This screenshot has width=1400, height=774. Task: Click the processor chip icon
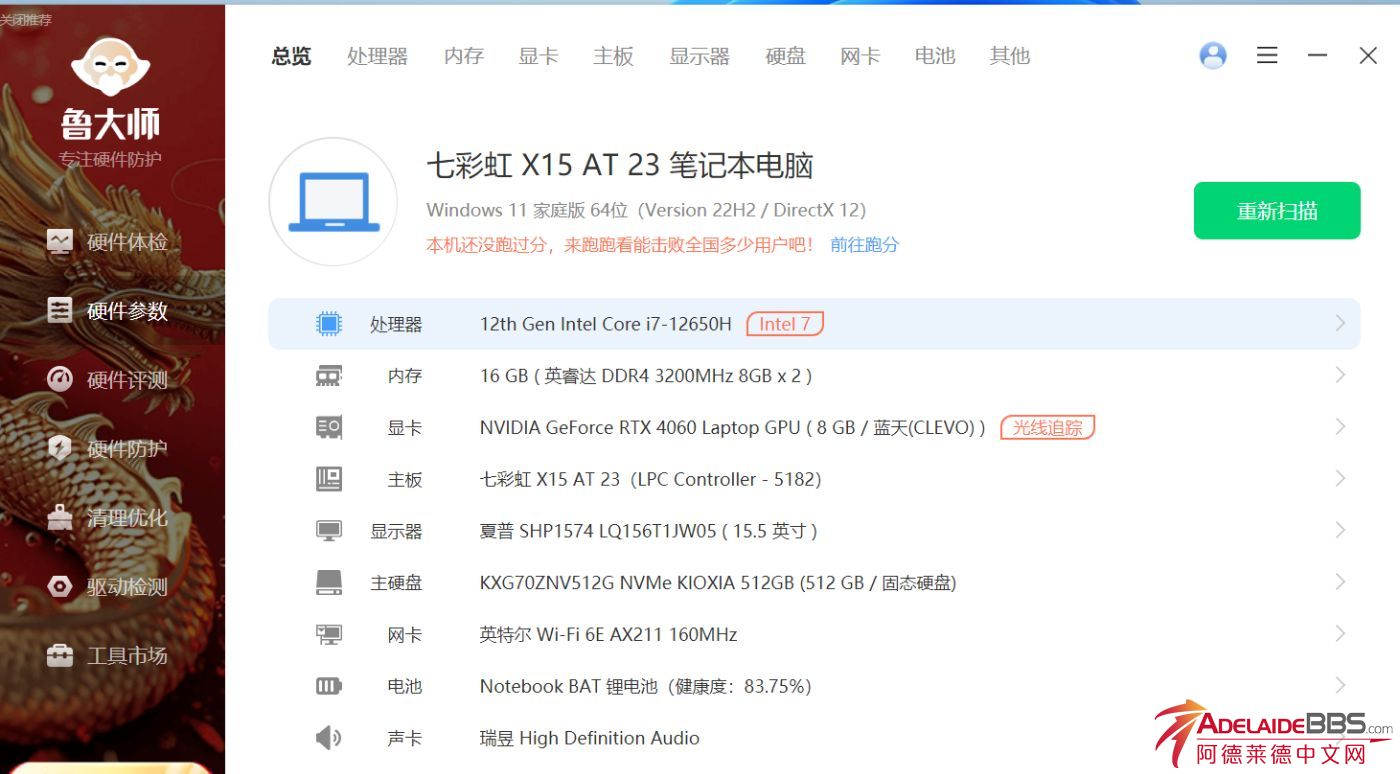click(x=328, y=324)
